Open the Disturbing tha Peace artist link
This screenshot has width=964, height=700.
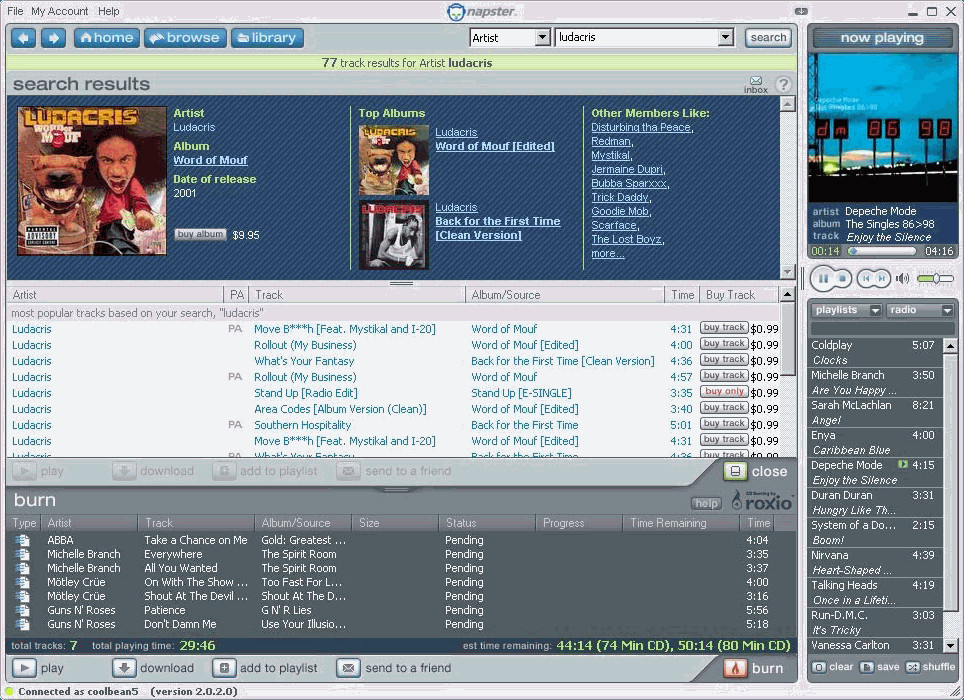pos(641,127)
